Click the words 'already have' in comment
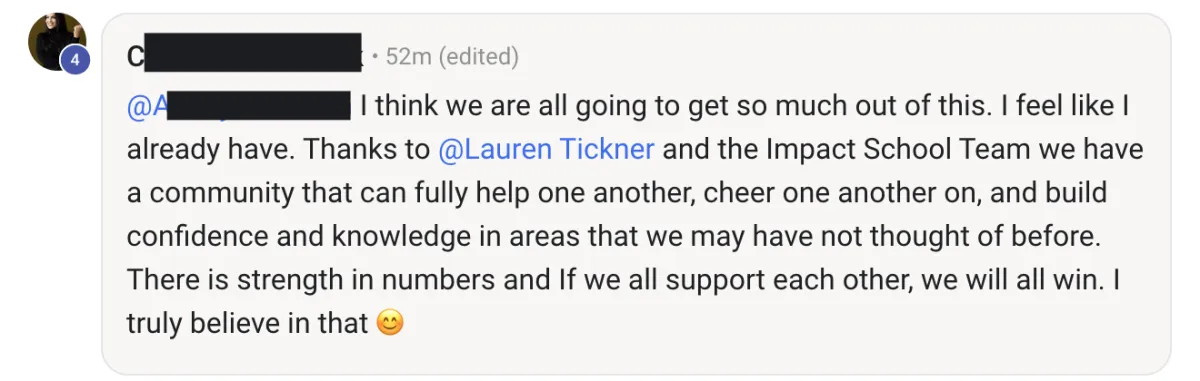This screenshot has width=1200, height=381. [x=207, y=150]
